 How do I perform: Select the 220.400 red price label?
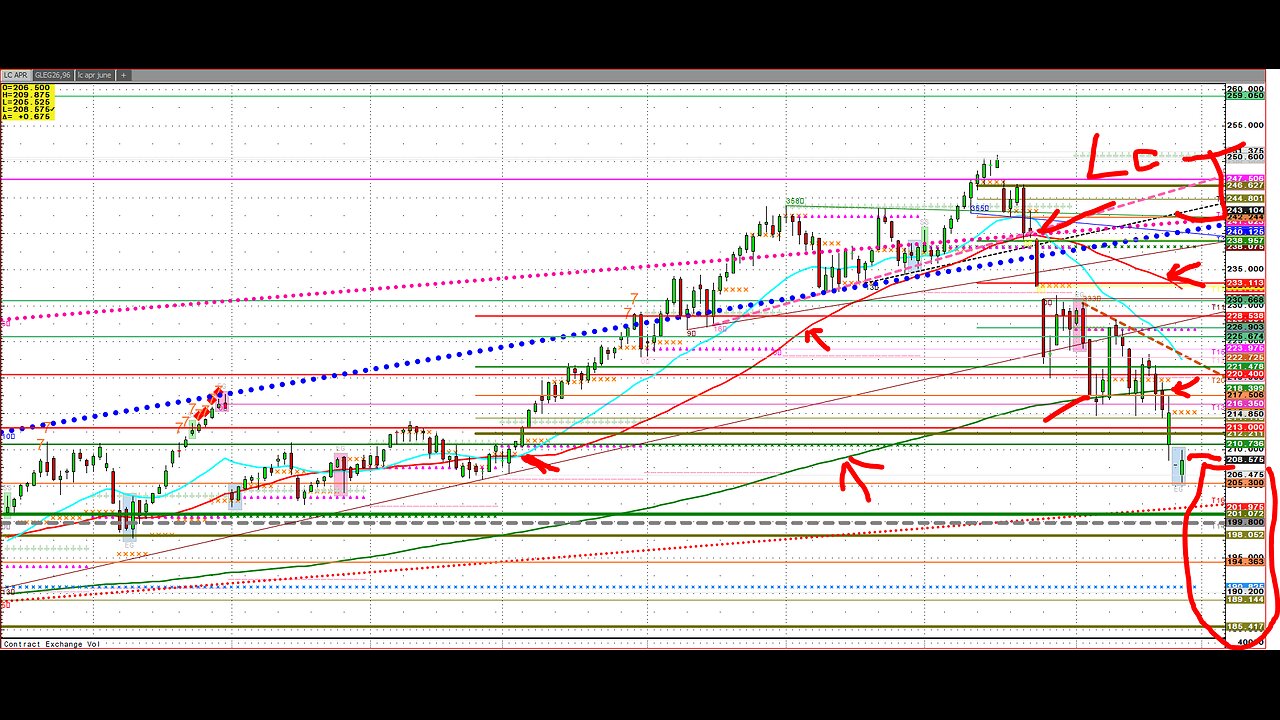[1245, 374]
